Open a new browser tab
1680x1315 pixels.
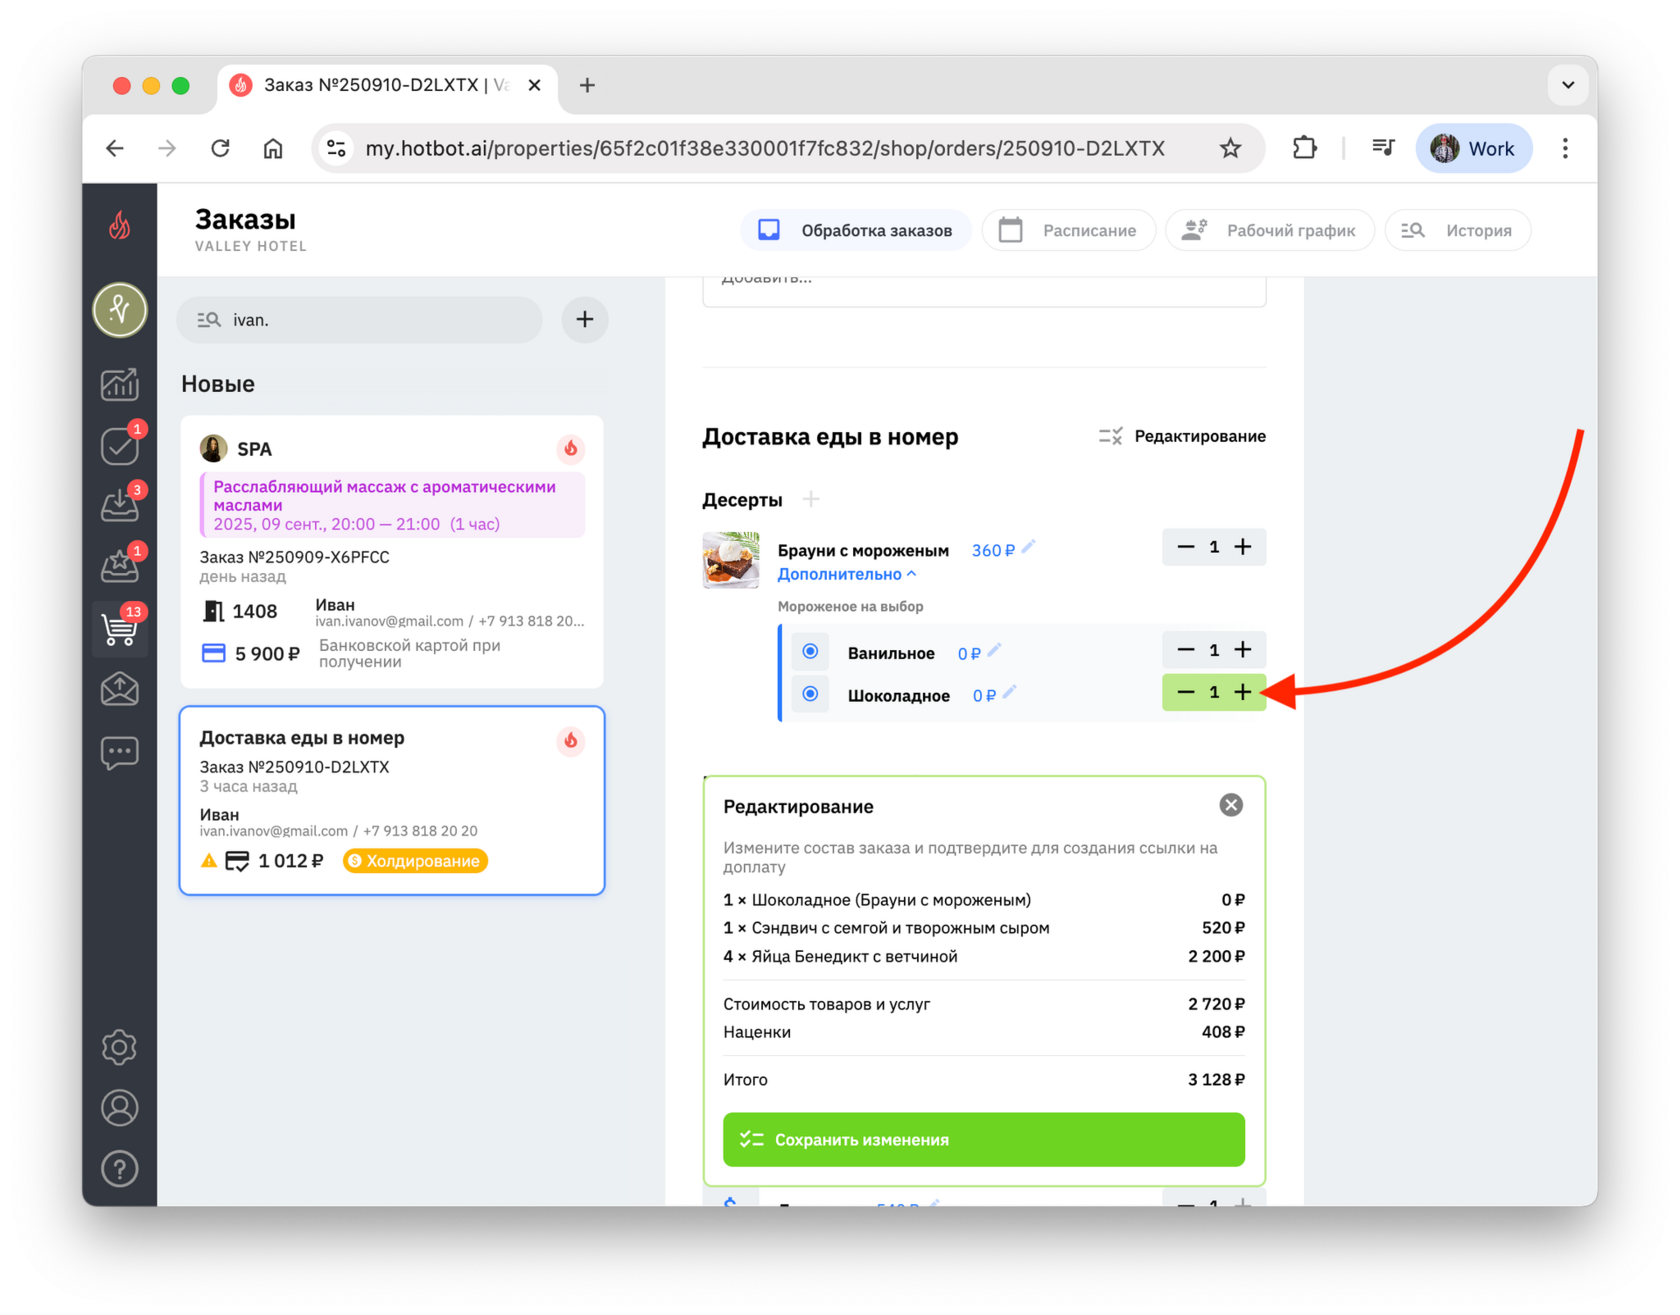coord(587,85)
